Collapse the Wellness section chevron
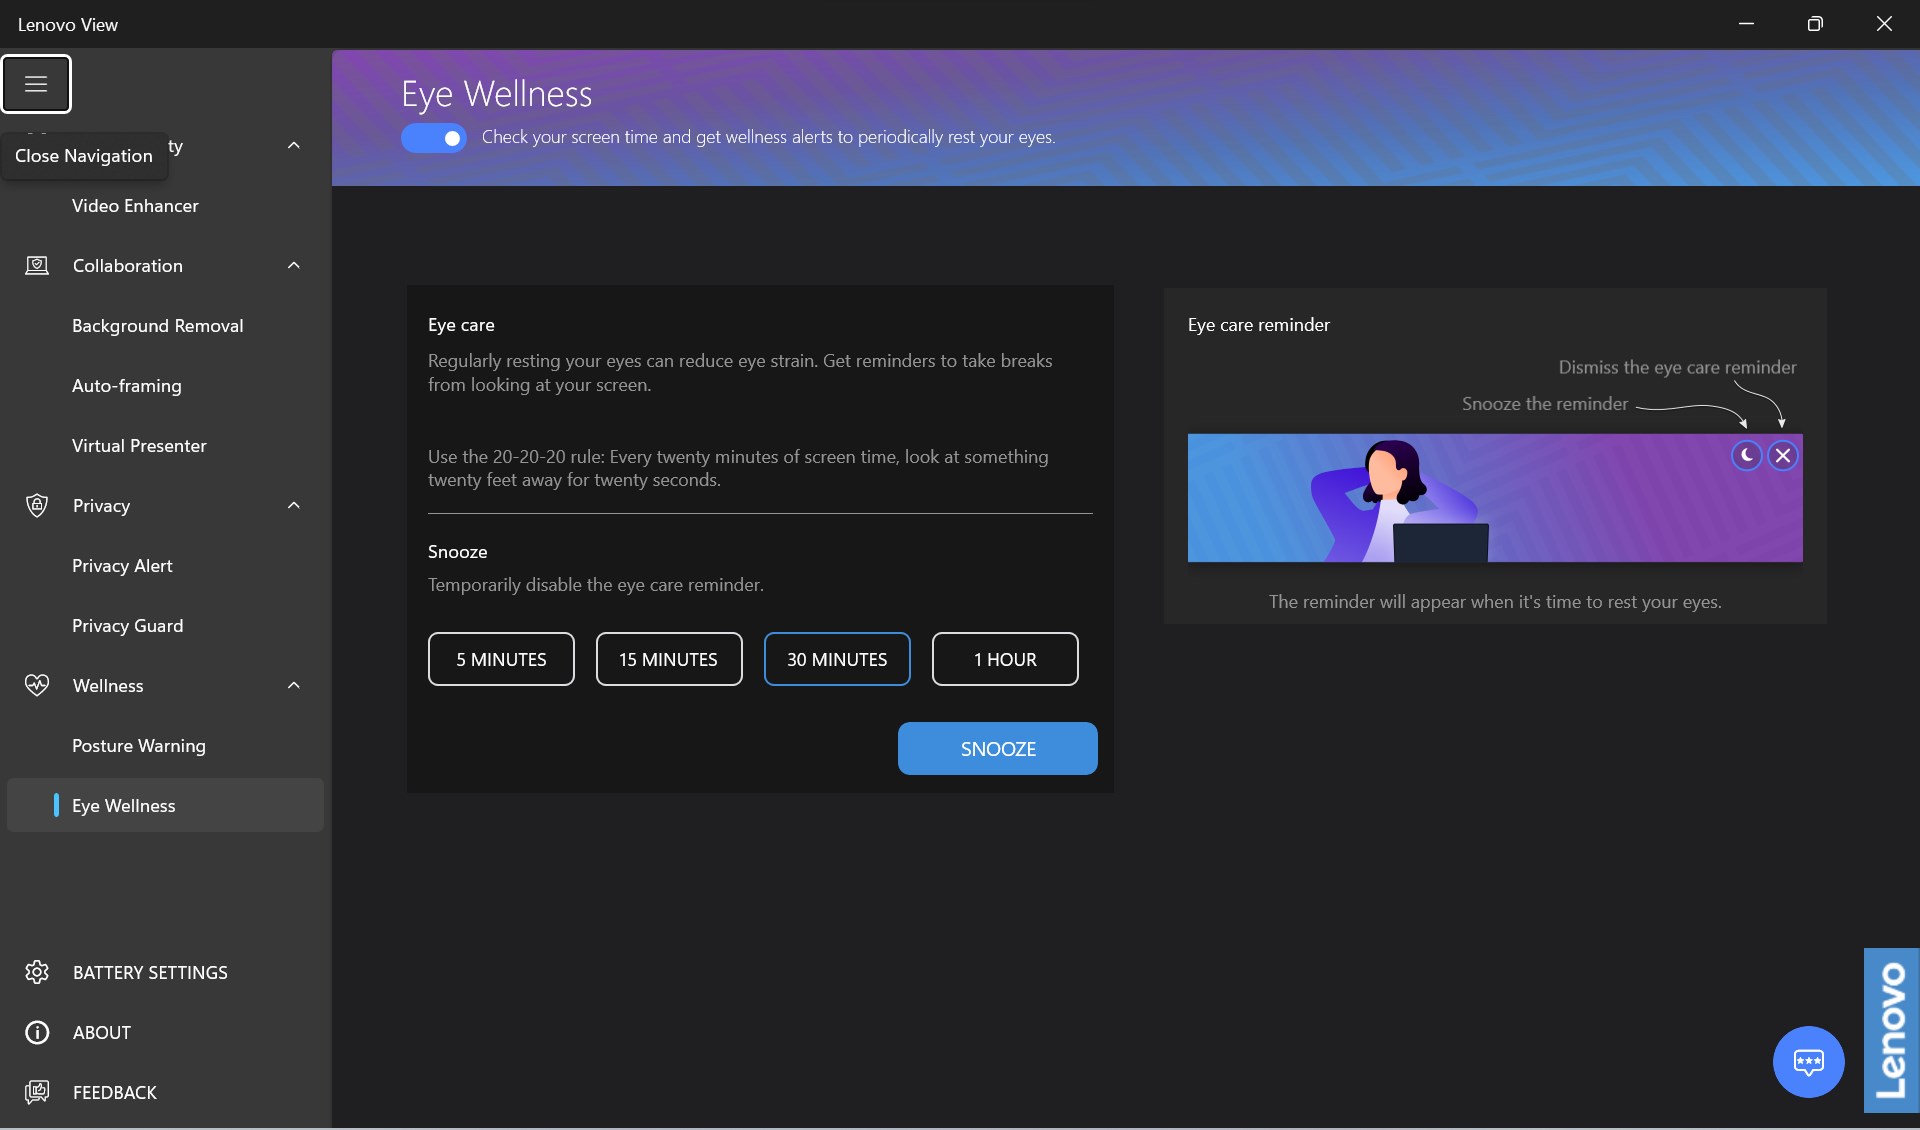 [294, 685]
